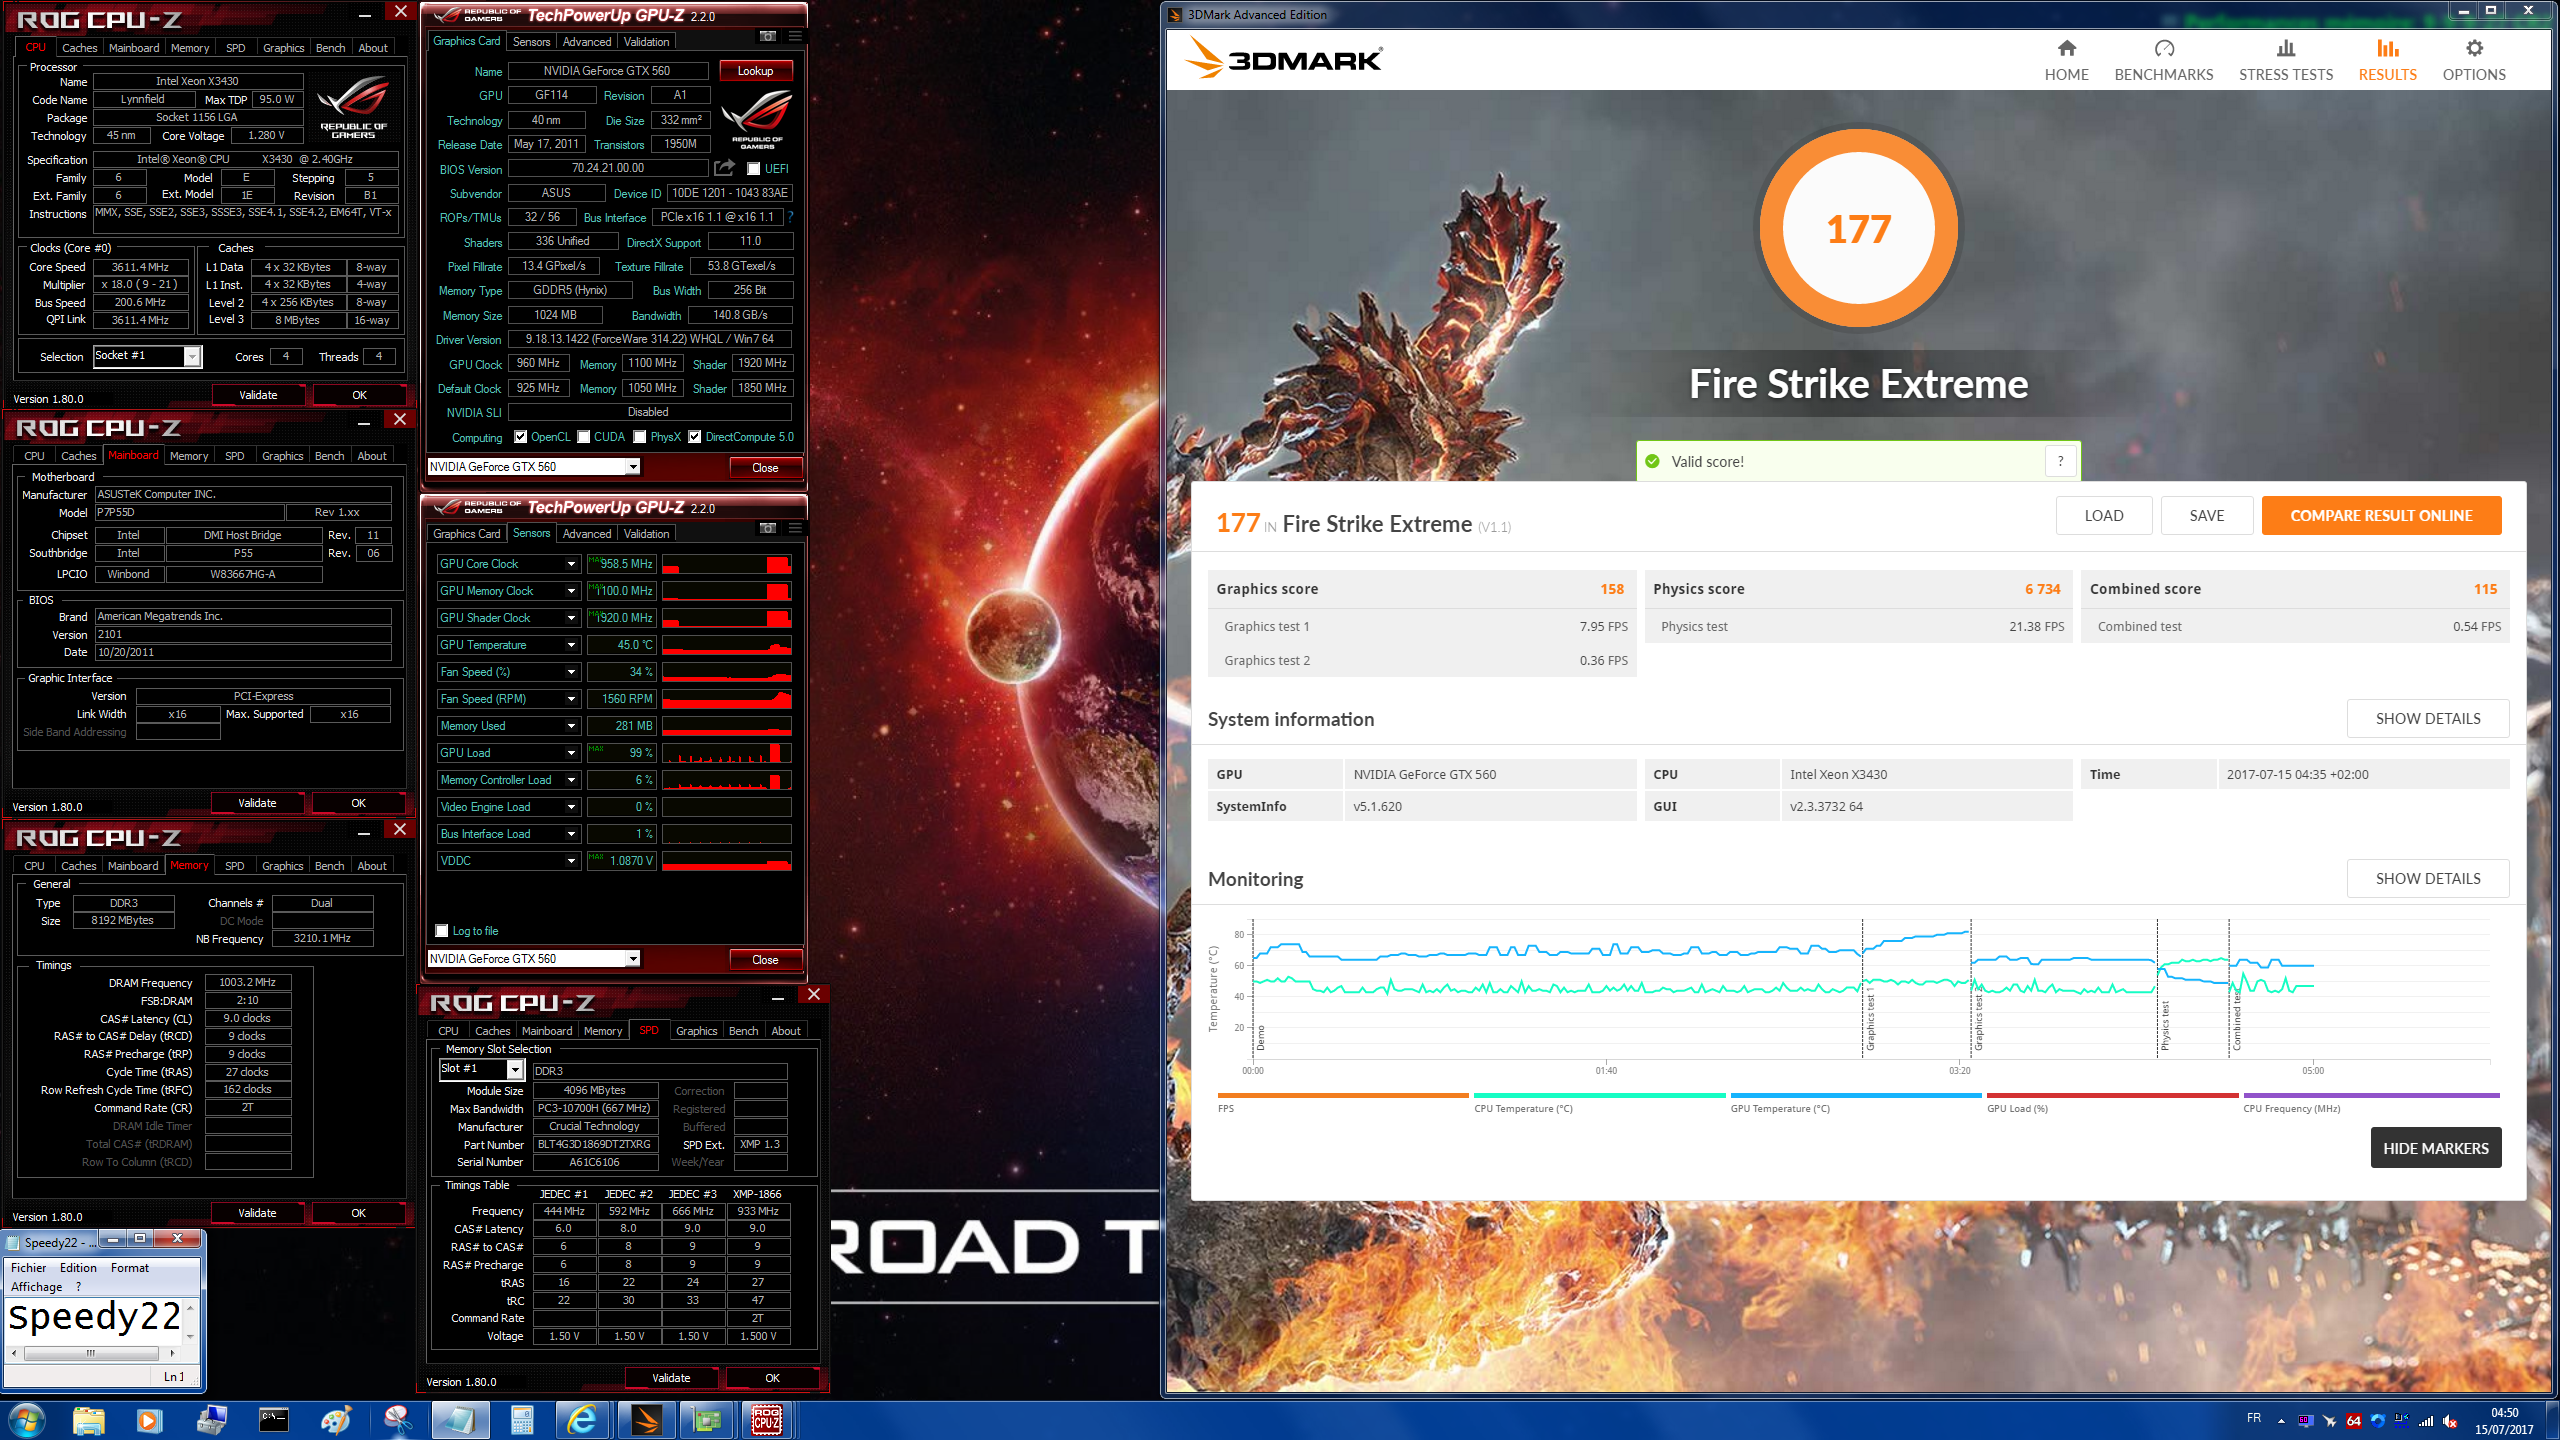Switch to the Caches tab in top CPU-Z window
The image size is (2560, 1440).
point(79,48)
